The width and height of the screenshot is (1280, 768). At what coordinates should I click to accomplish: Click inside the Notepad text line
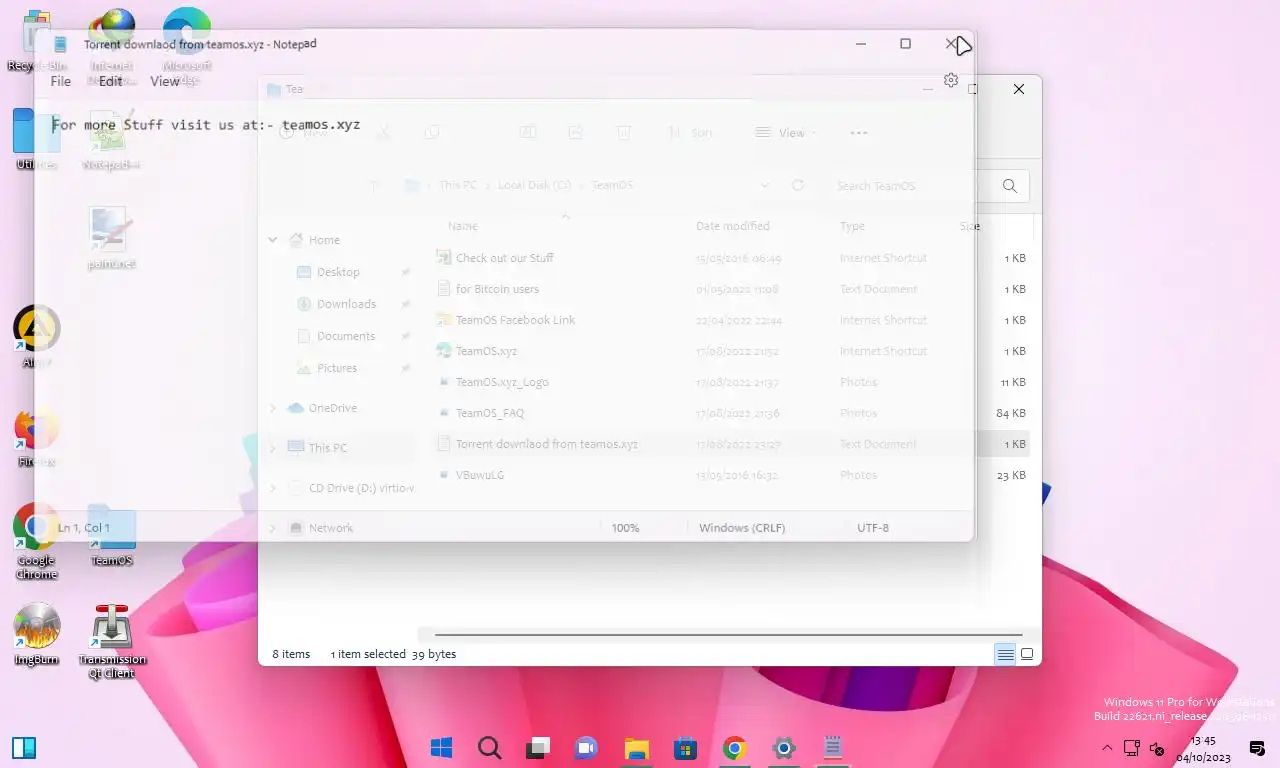(206, 125)
